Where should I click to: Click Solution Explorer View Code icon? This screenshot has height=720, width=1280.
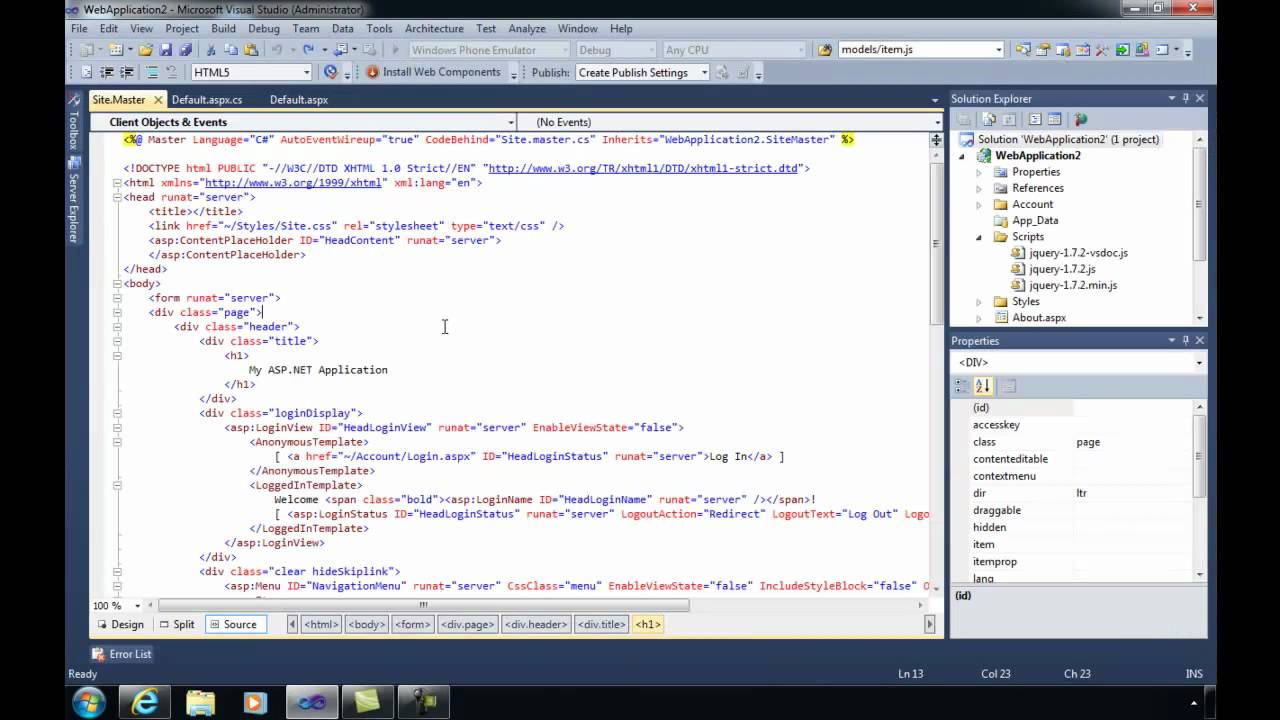(1036, 120)
